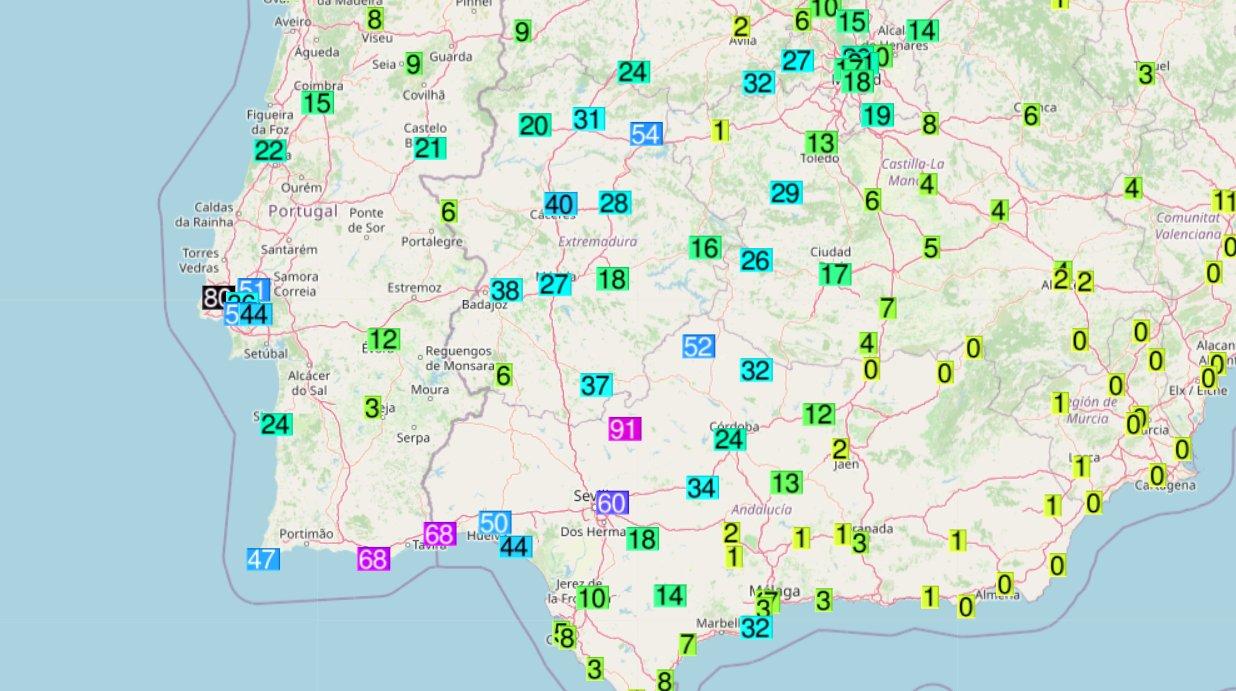
Task: Select the 40 marker at Cáceres
Action: click(x=560, y=205)
